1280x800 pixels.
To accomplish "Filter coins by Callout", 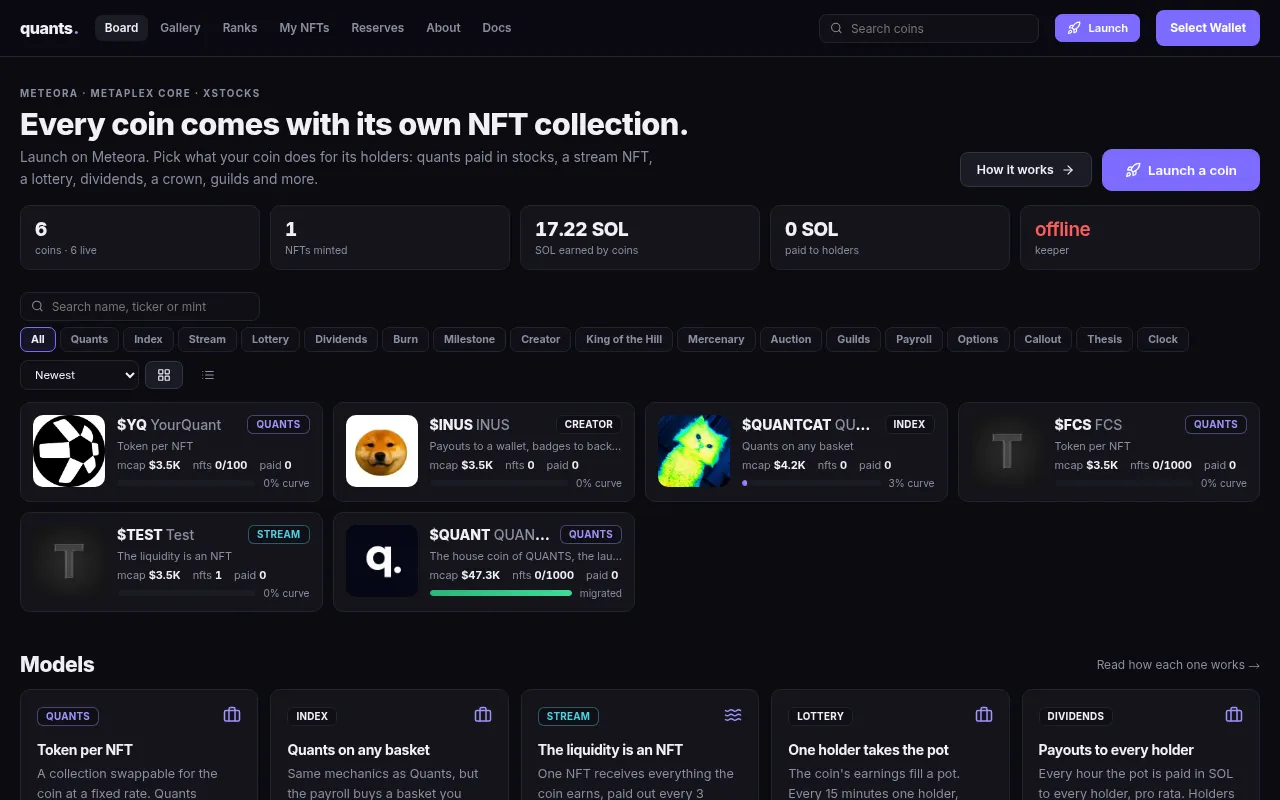I will [x=1043, y=339].
